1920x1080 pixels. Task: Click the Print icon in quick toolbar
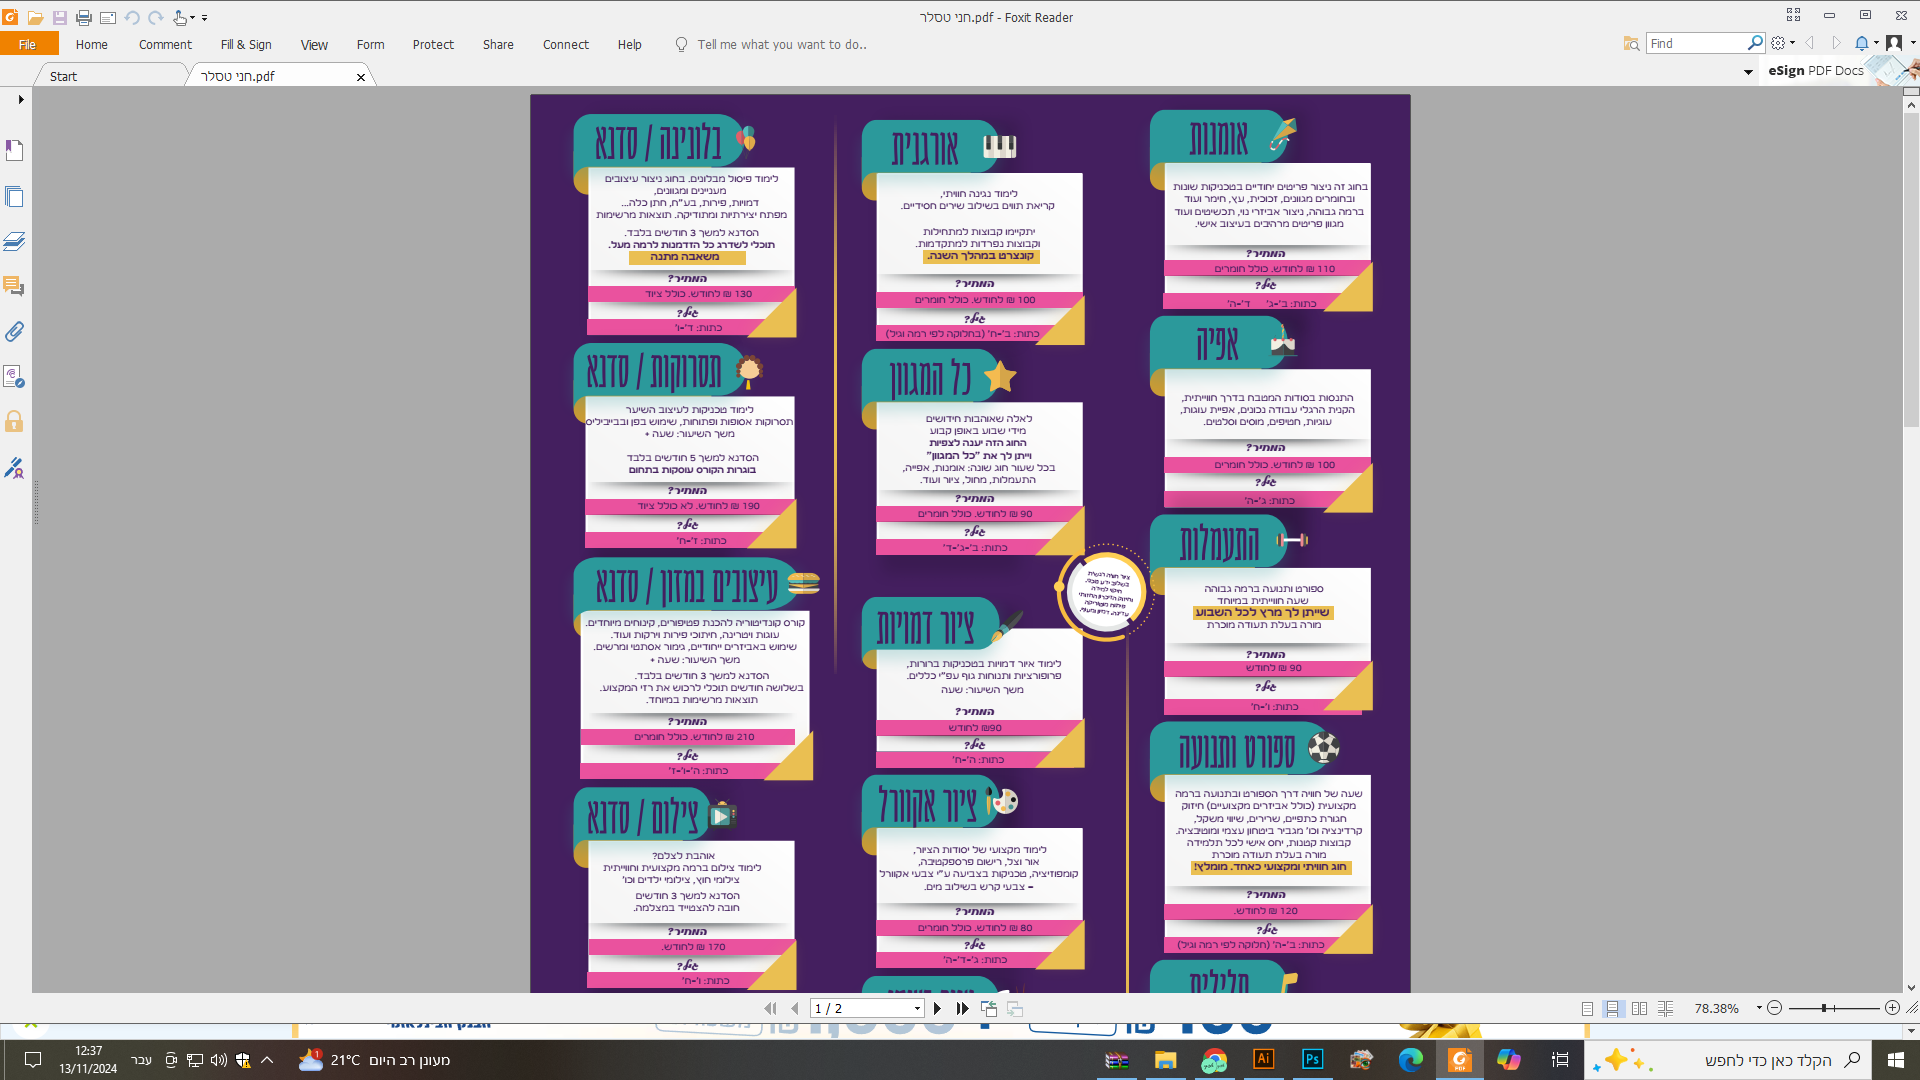(x=84, y=17)
